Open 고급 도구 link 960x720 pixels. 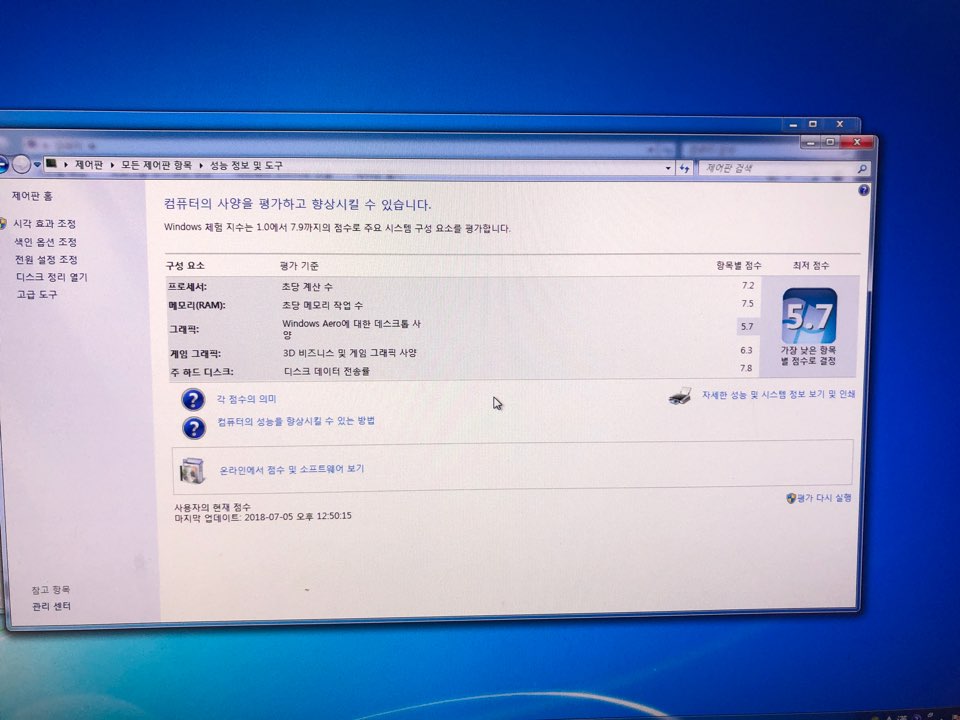pyautogui.click(x=37, y=294)
